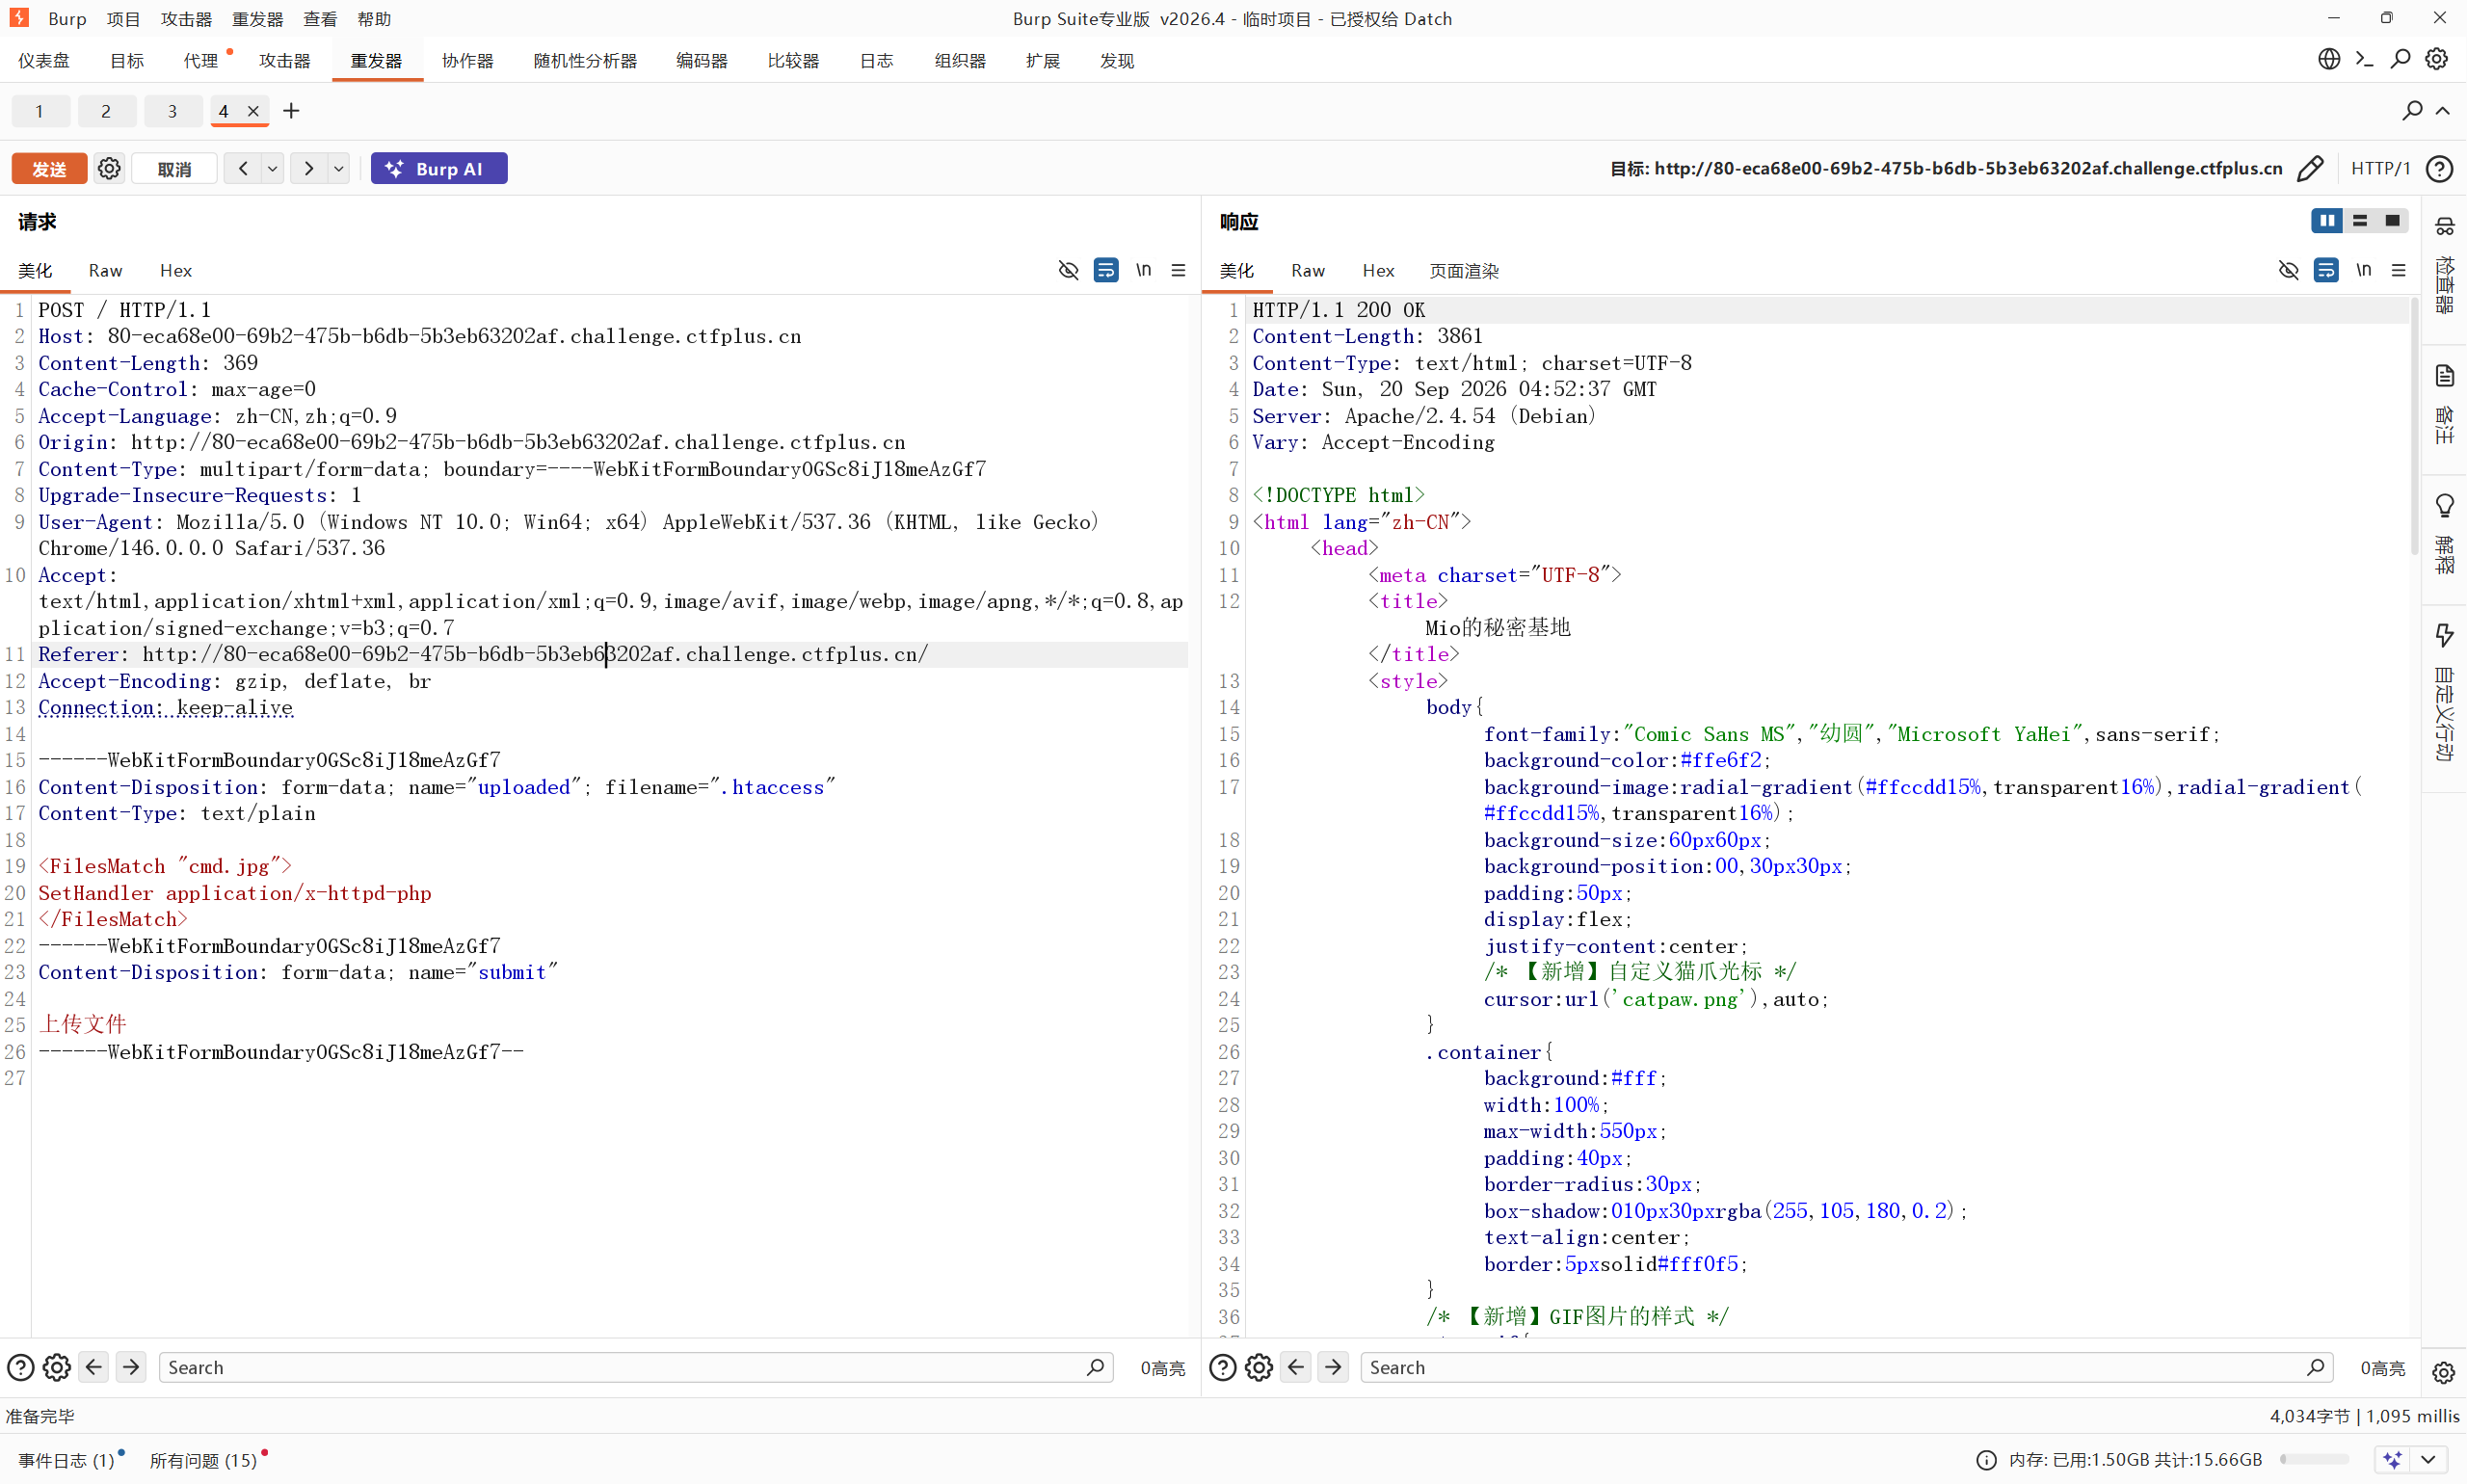Edit the target with the pencil icon
Viewport: 2467px width, 1484px height.
tap(2310, 168)
